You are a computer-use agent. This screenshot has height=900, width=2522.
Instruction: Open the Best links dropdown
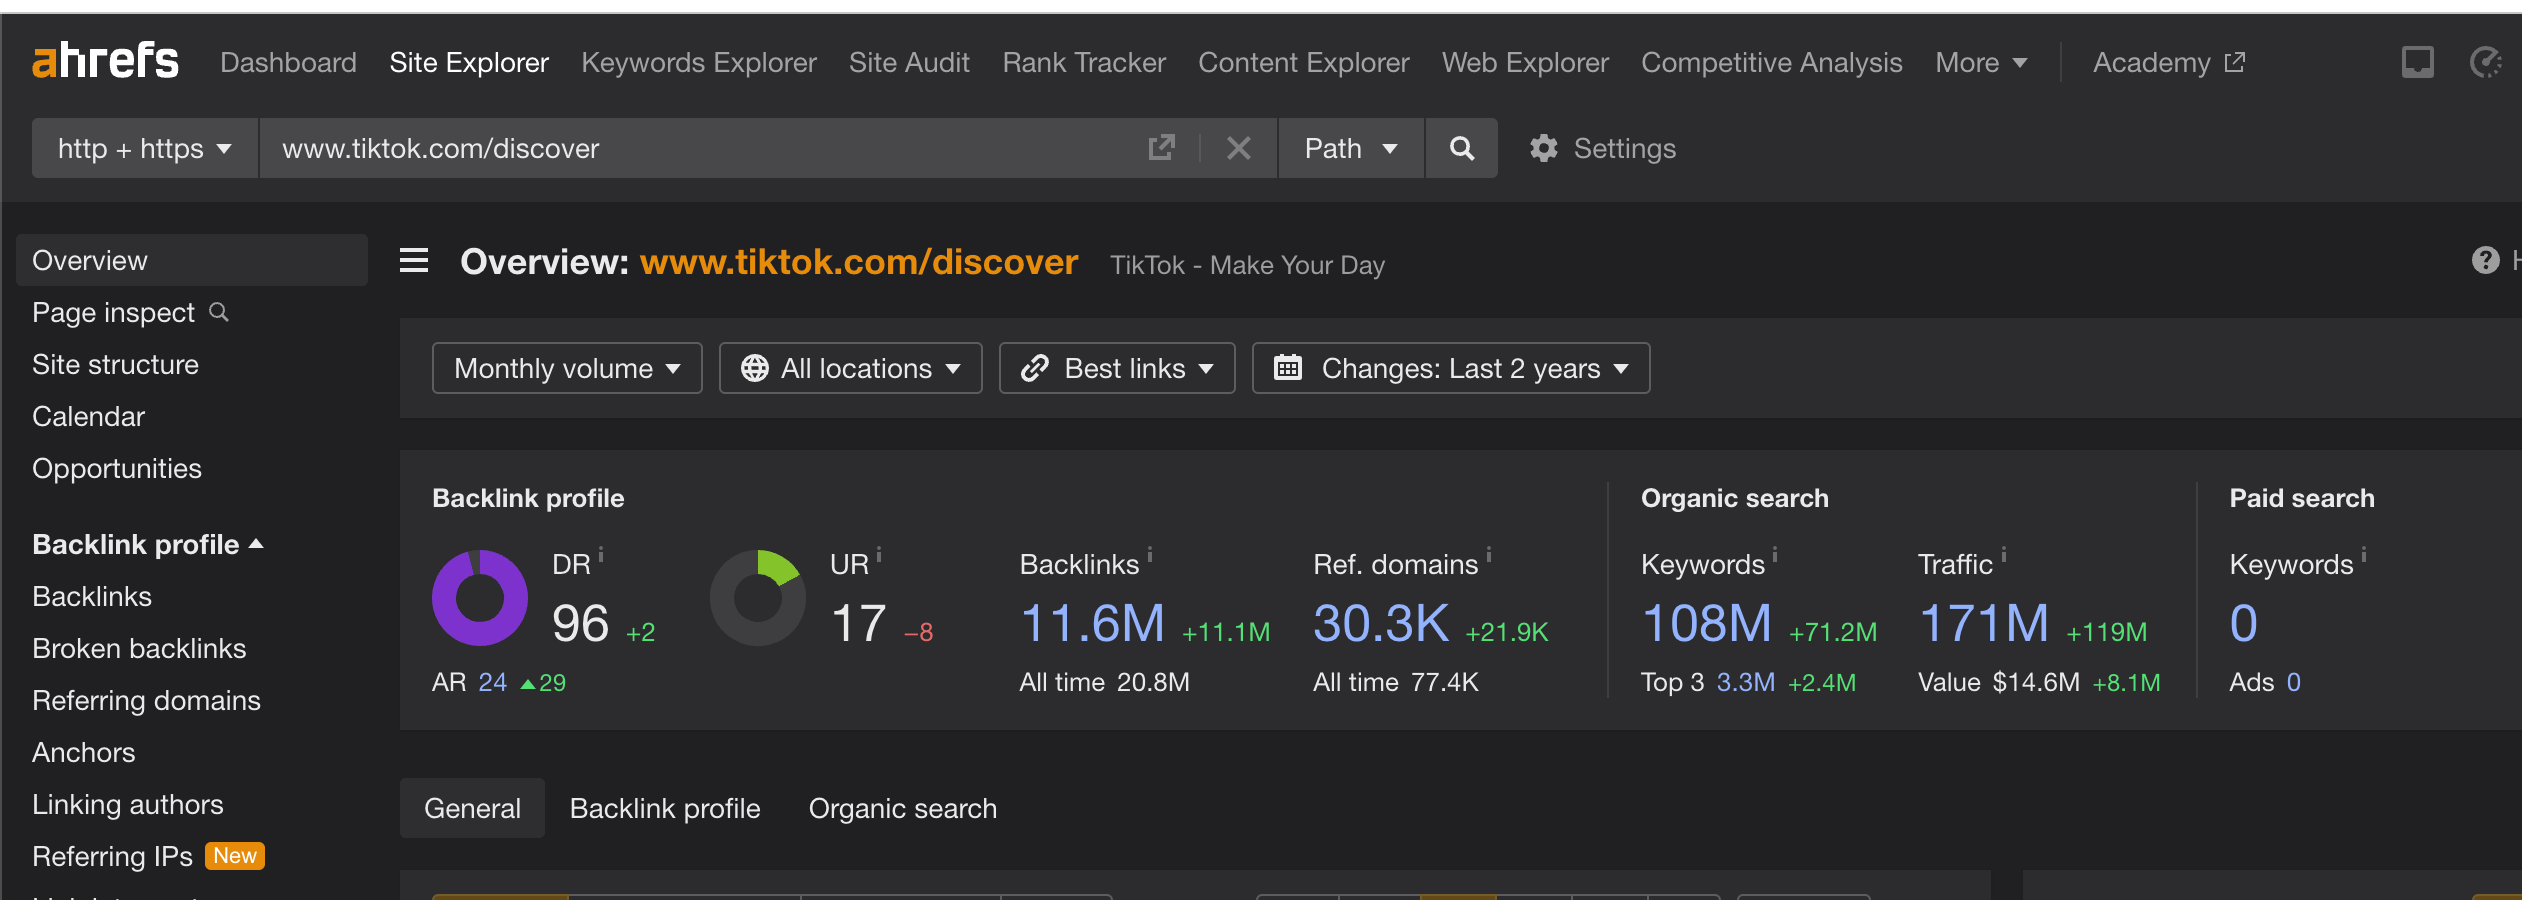pos(1117,368)
